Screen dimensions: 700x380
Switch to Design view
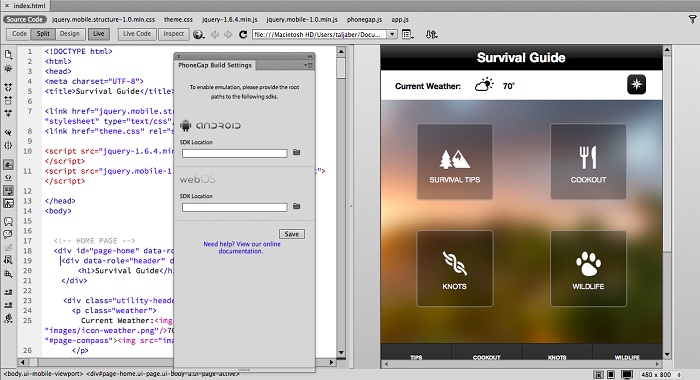click(x=69, y=34)
